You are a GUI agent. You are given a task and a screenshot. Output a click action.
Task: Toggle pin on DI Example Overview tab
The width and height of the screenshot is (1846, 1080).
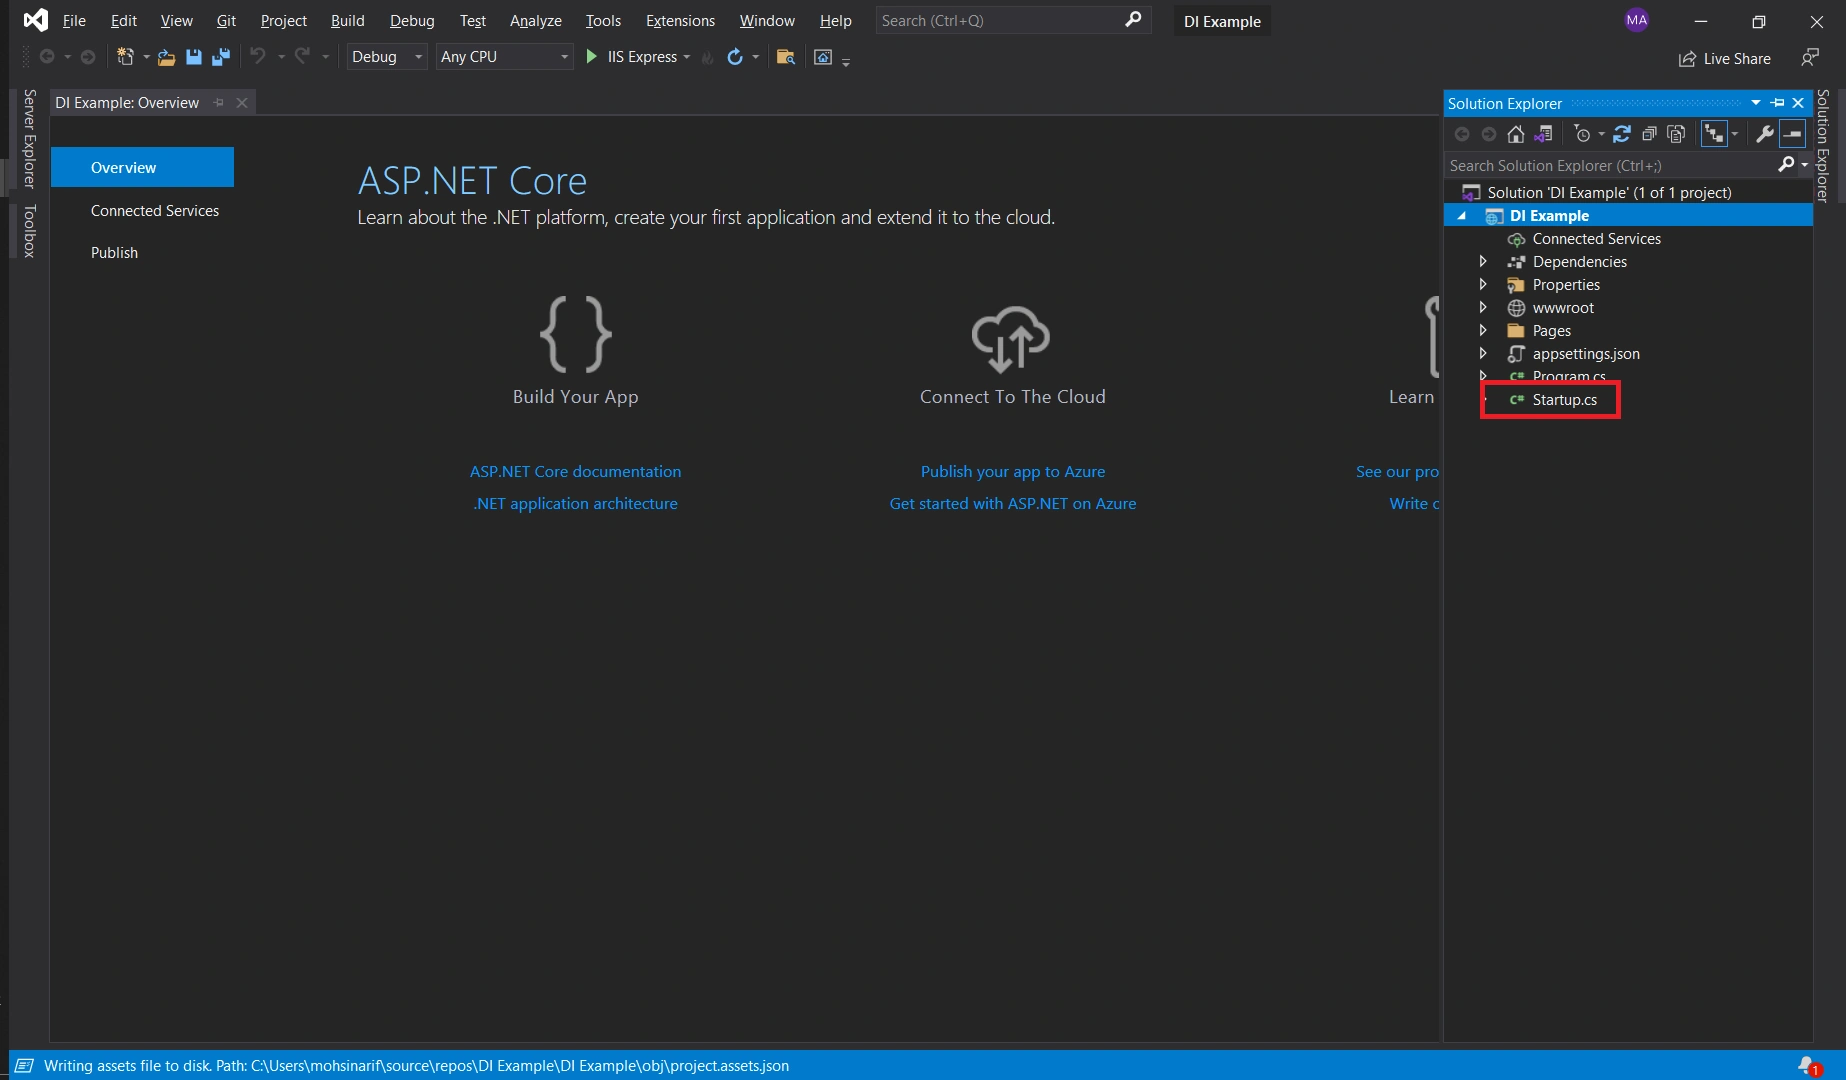(x=219, y=103)
